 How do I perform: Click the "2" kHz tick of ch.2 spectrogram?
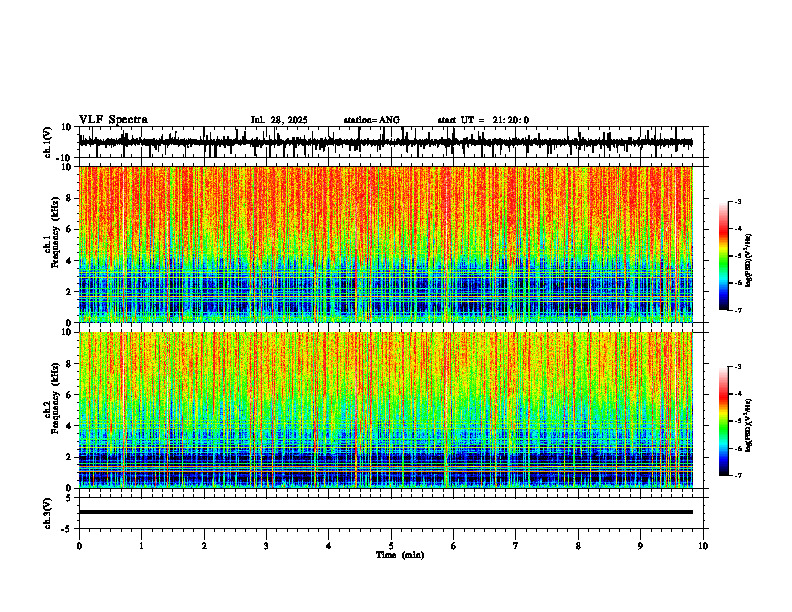pos(69,457)
